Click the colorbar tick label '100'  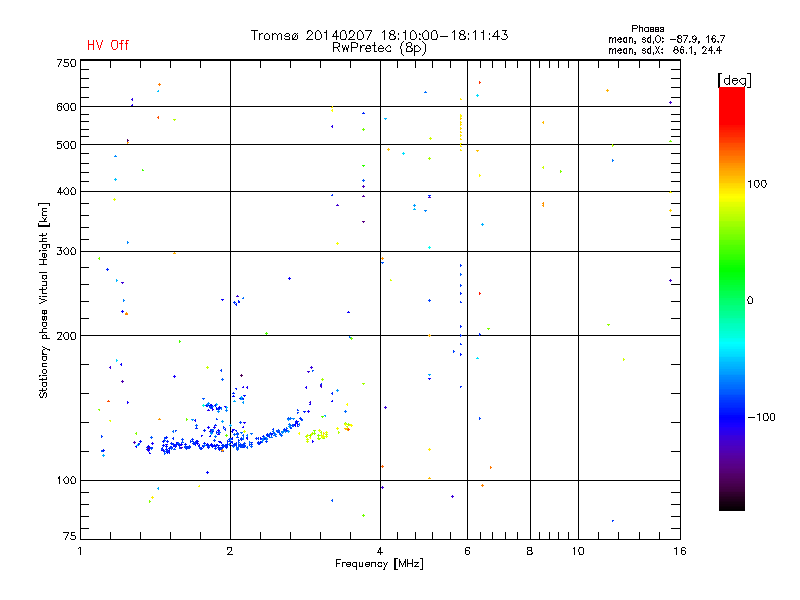tap(757, 184)
